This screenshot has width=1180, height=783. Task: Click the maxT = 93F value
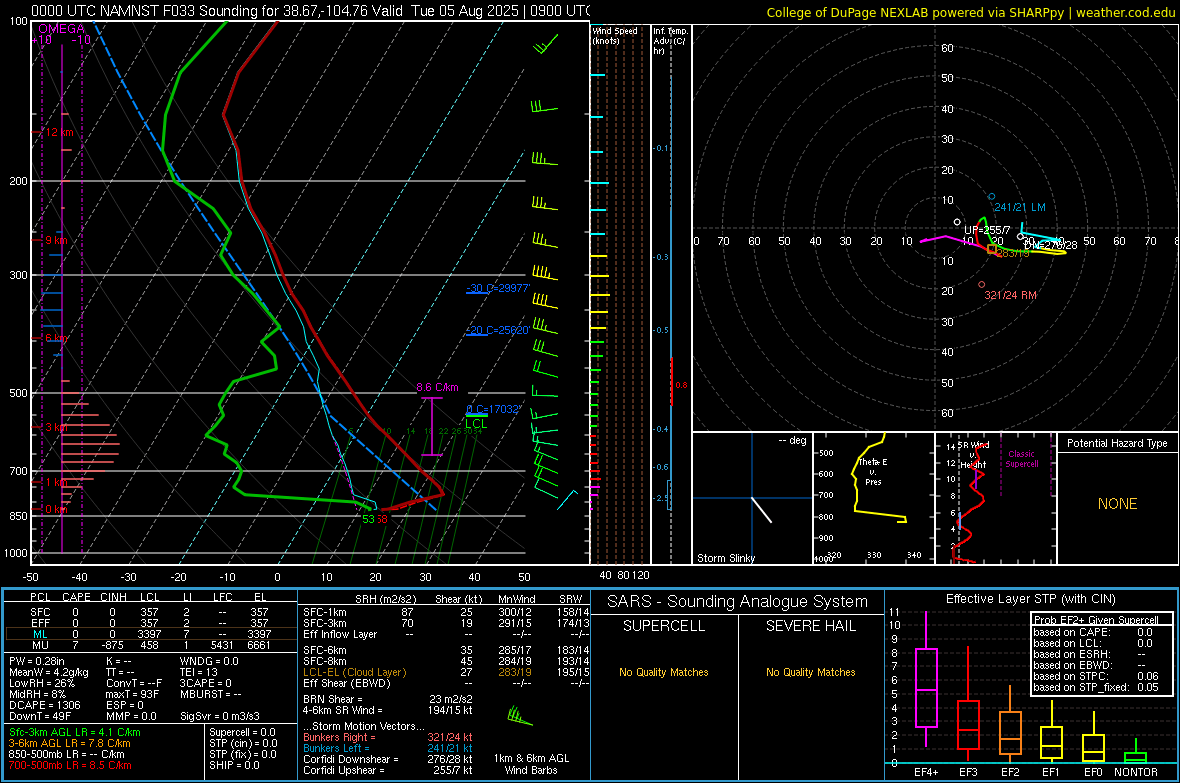pos(132,694)
